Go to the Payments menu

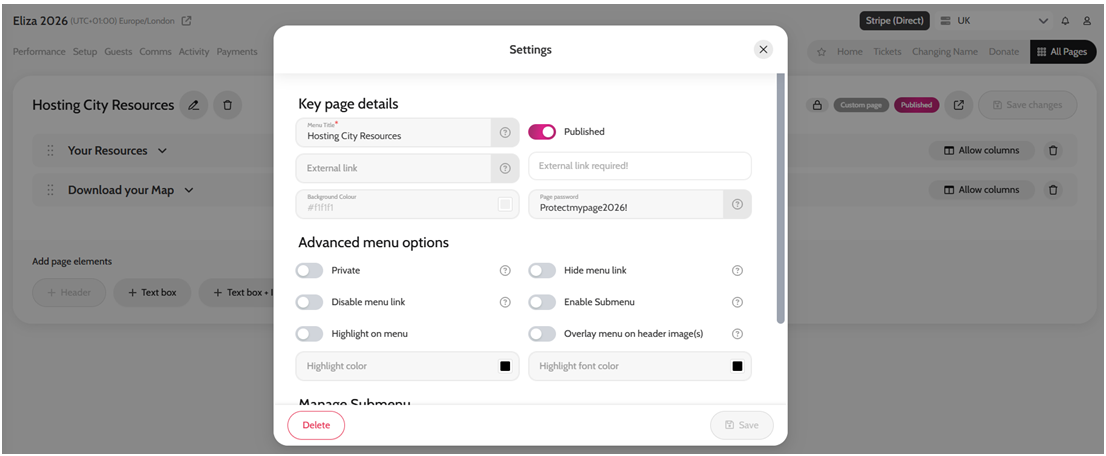(237, 52)
